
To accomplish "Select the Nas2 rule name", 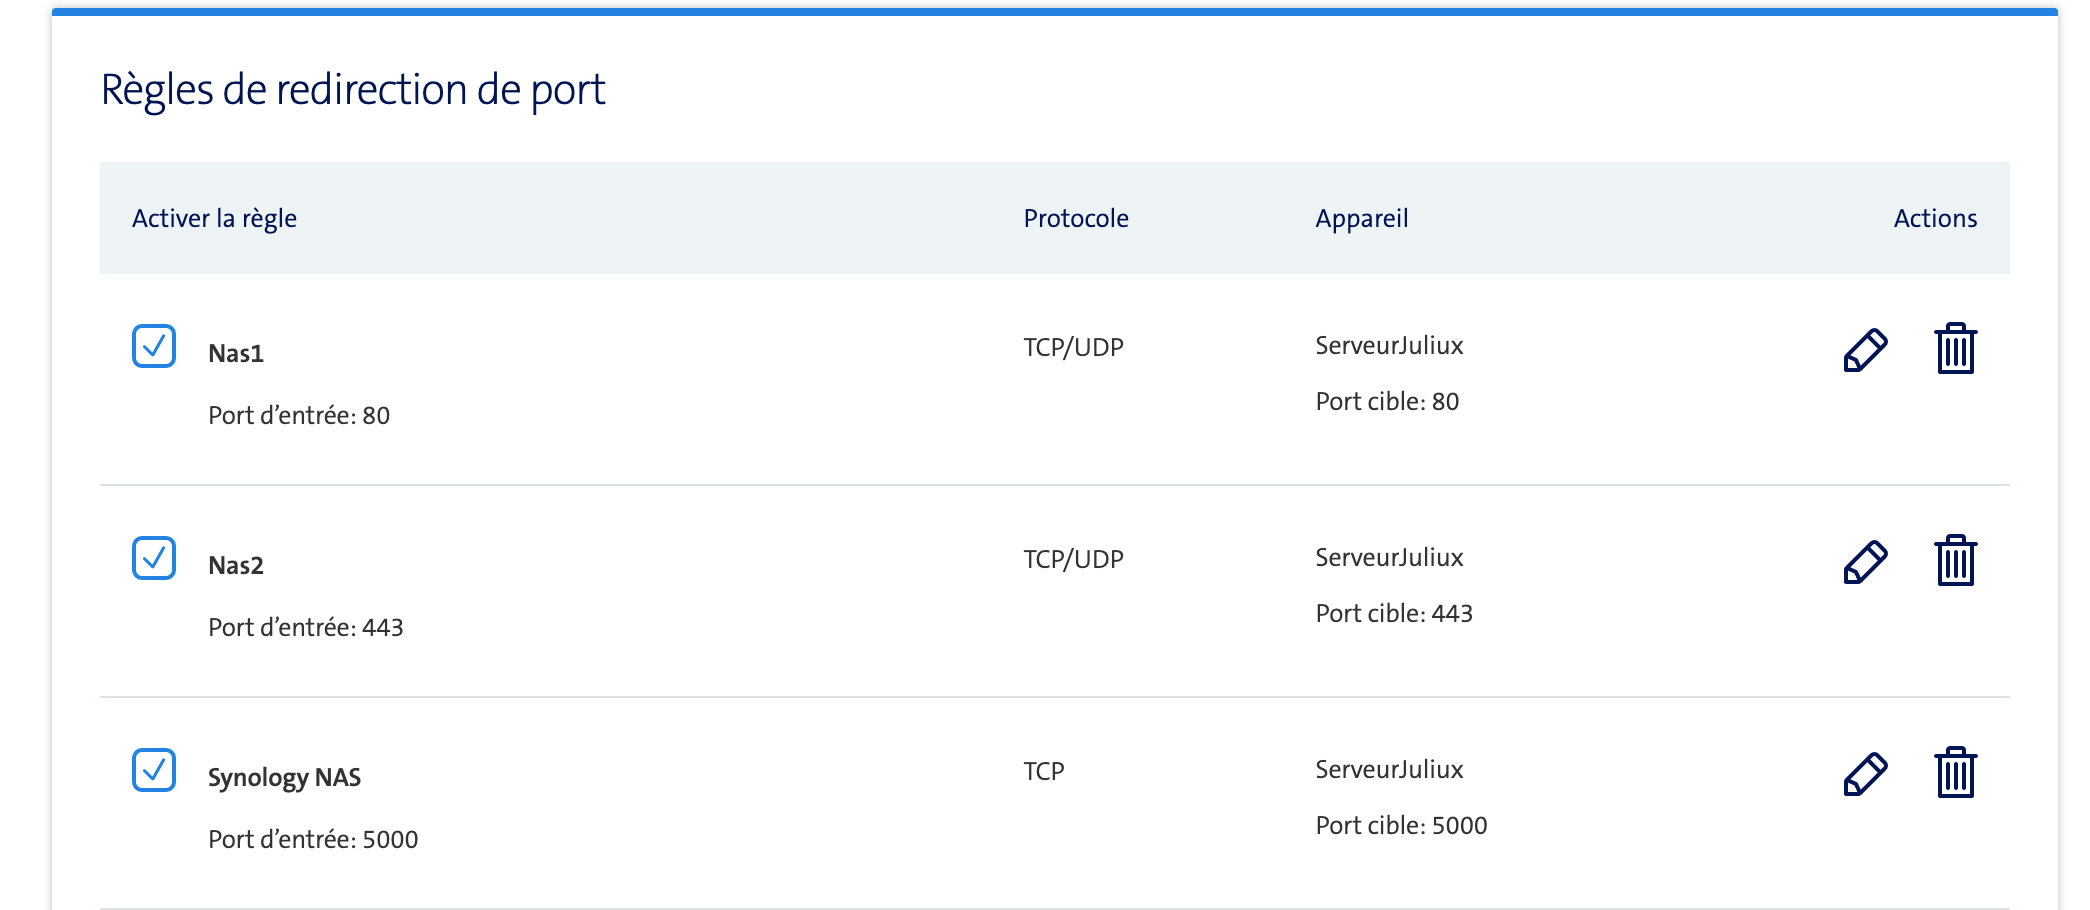I will click(x=236, y=566).
